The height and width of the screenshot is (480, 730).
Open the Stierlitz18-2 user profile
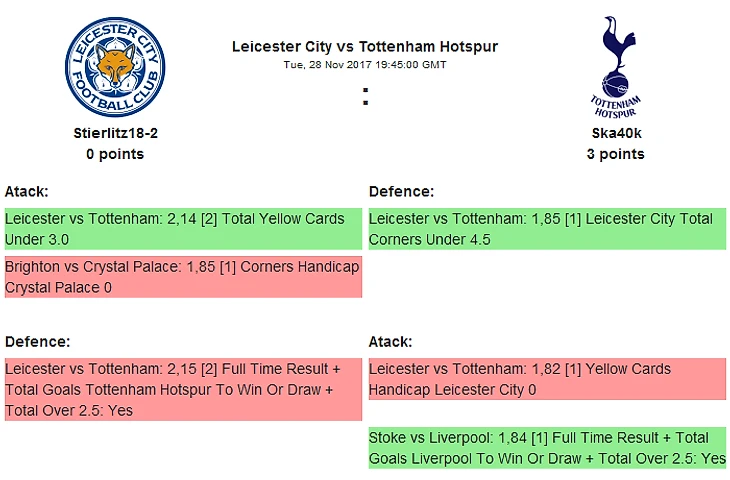coord(115,133)
